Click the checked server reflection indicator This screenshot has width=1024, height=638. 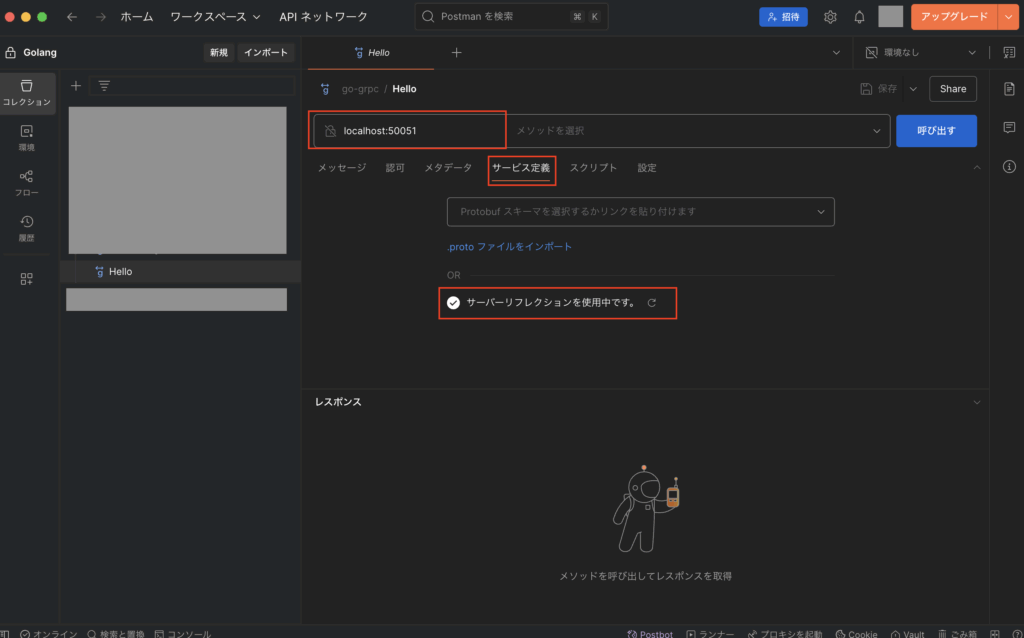coord(453,303)
